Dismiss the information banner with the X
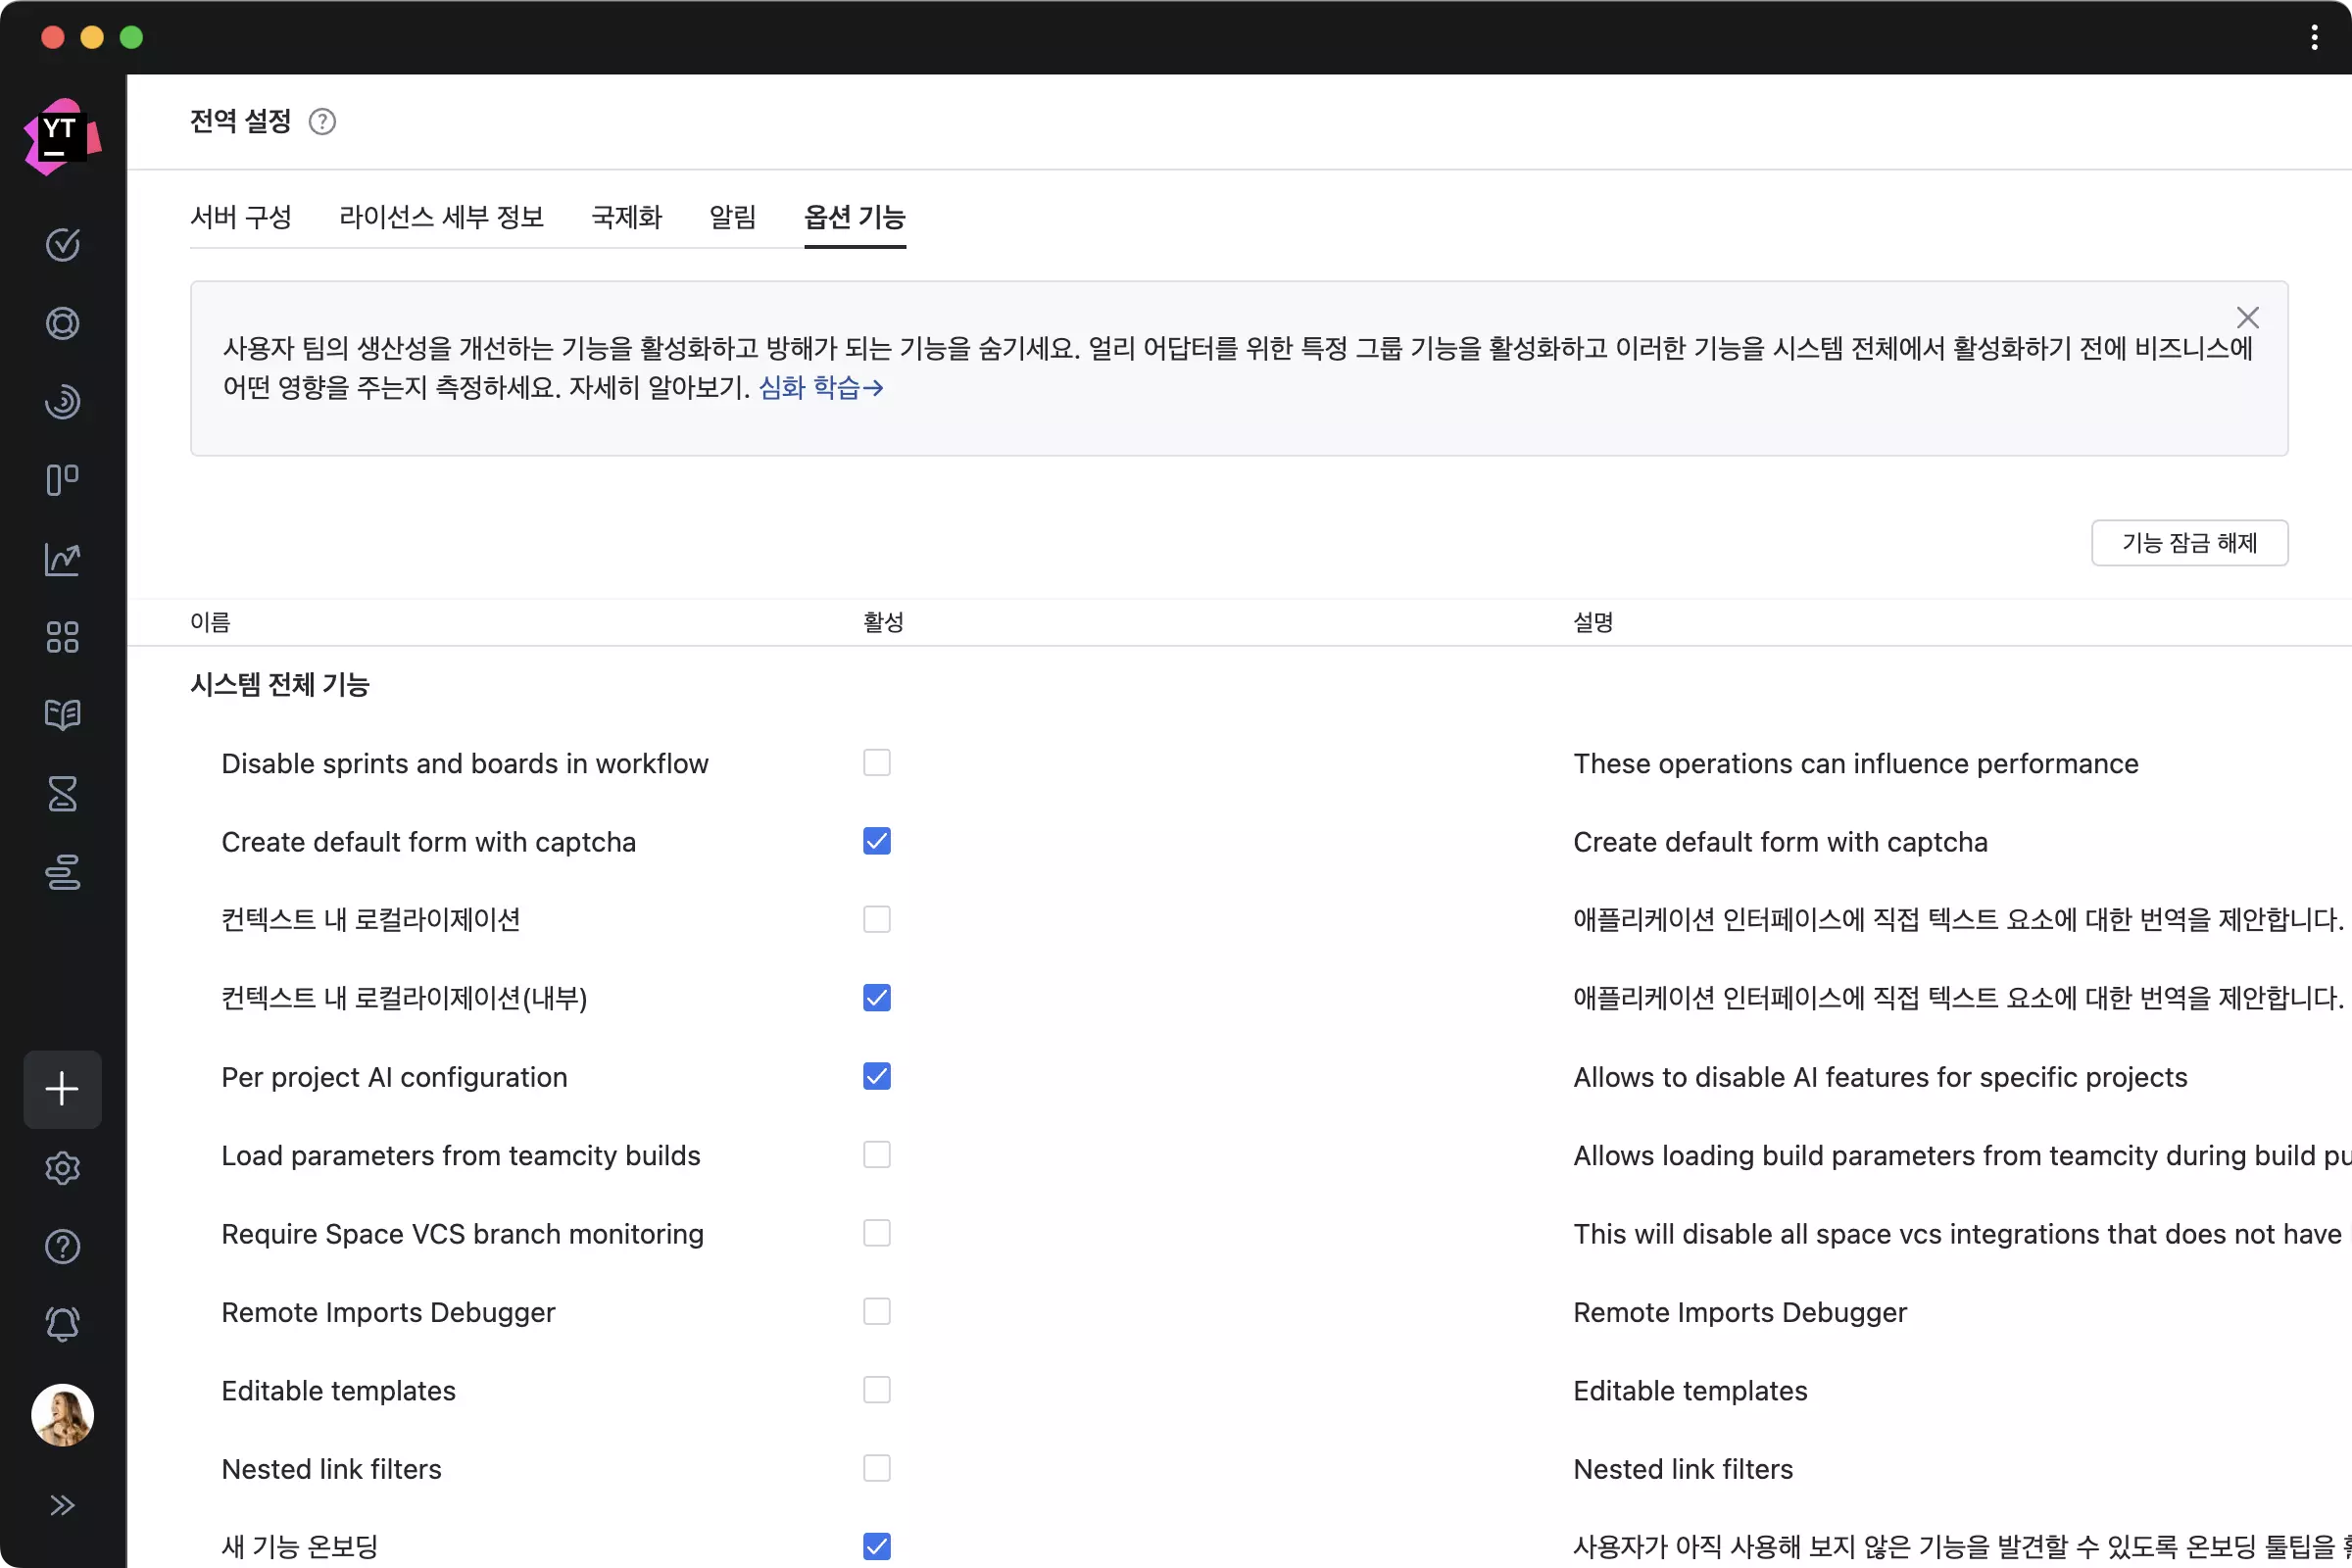The height and width of the screenshot is (1568, 2352). pyautogui.click(x=2248, y=317)
